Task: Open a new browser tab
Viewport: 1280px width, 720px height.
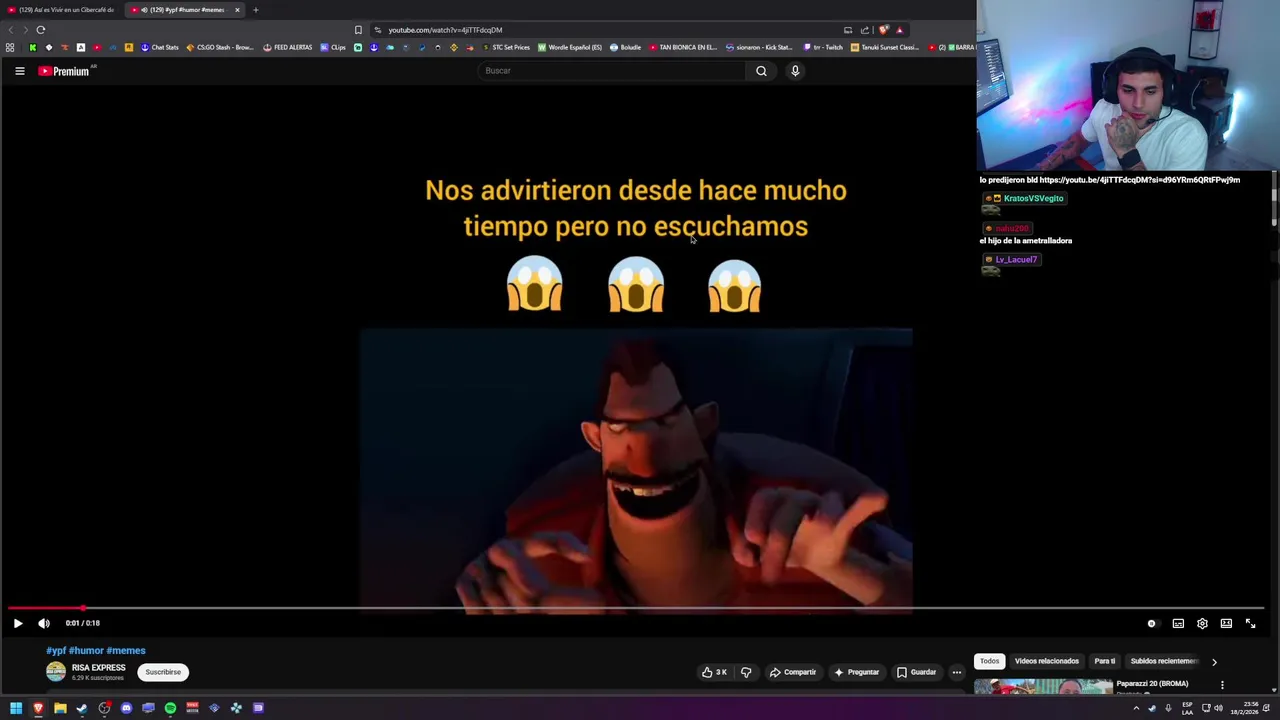Action: [x=255, y=10]
